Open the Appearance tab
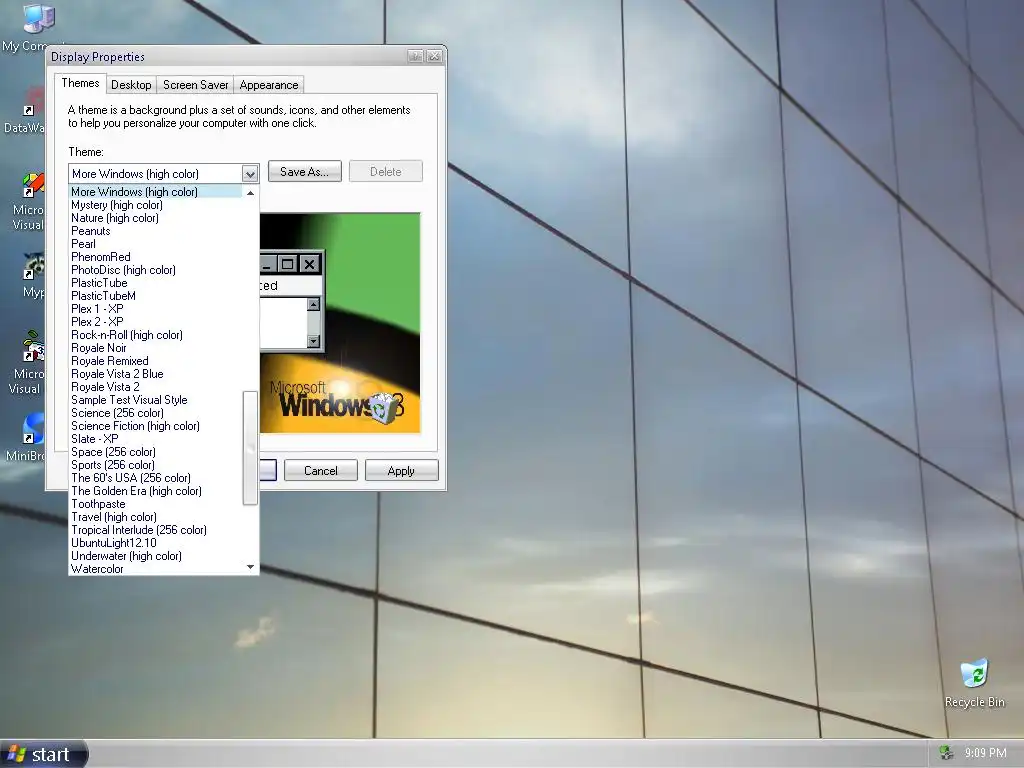Viewport: 1024px width, 768px height. (268, 85)
